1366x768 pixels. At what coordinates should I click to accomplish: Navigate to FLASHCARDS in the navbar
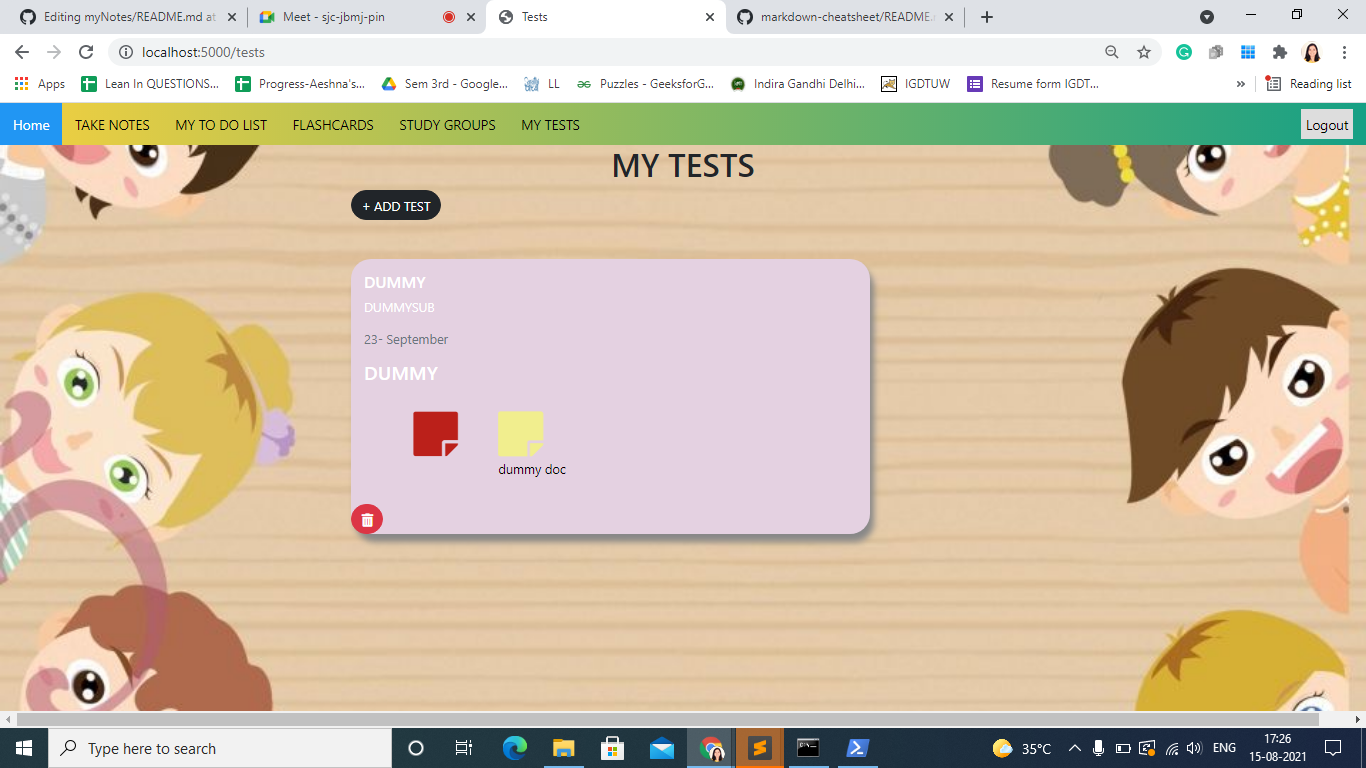[332, 124]
